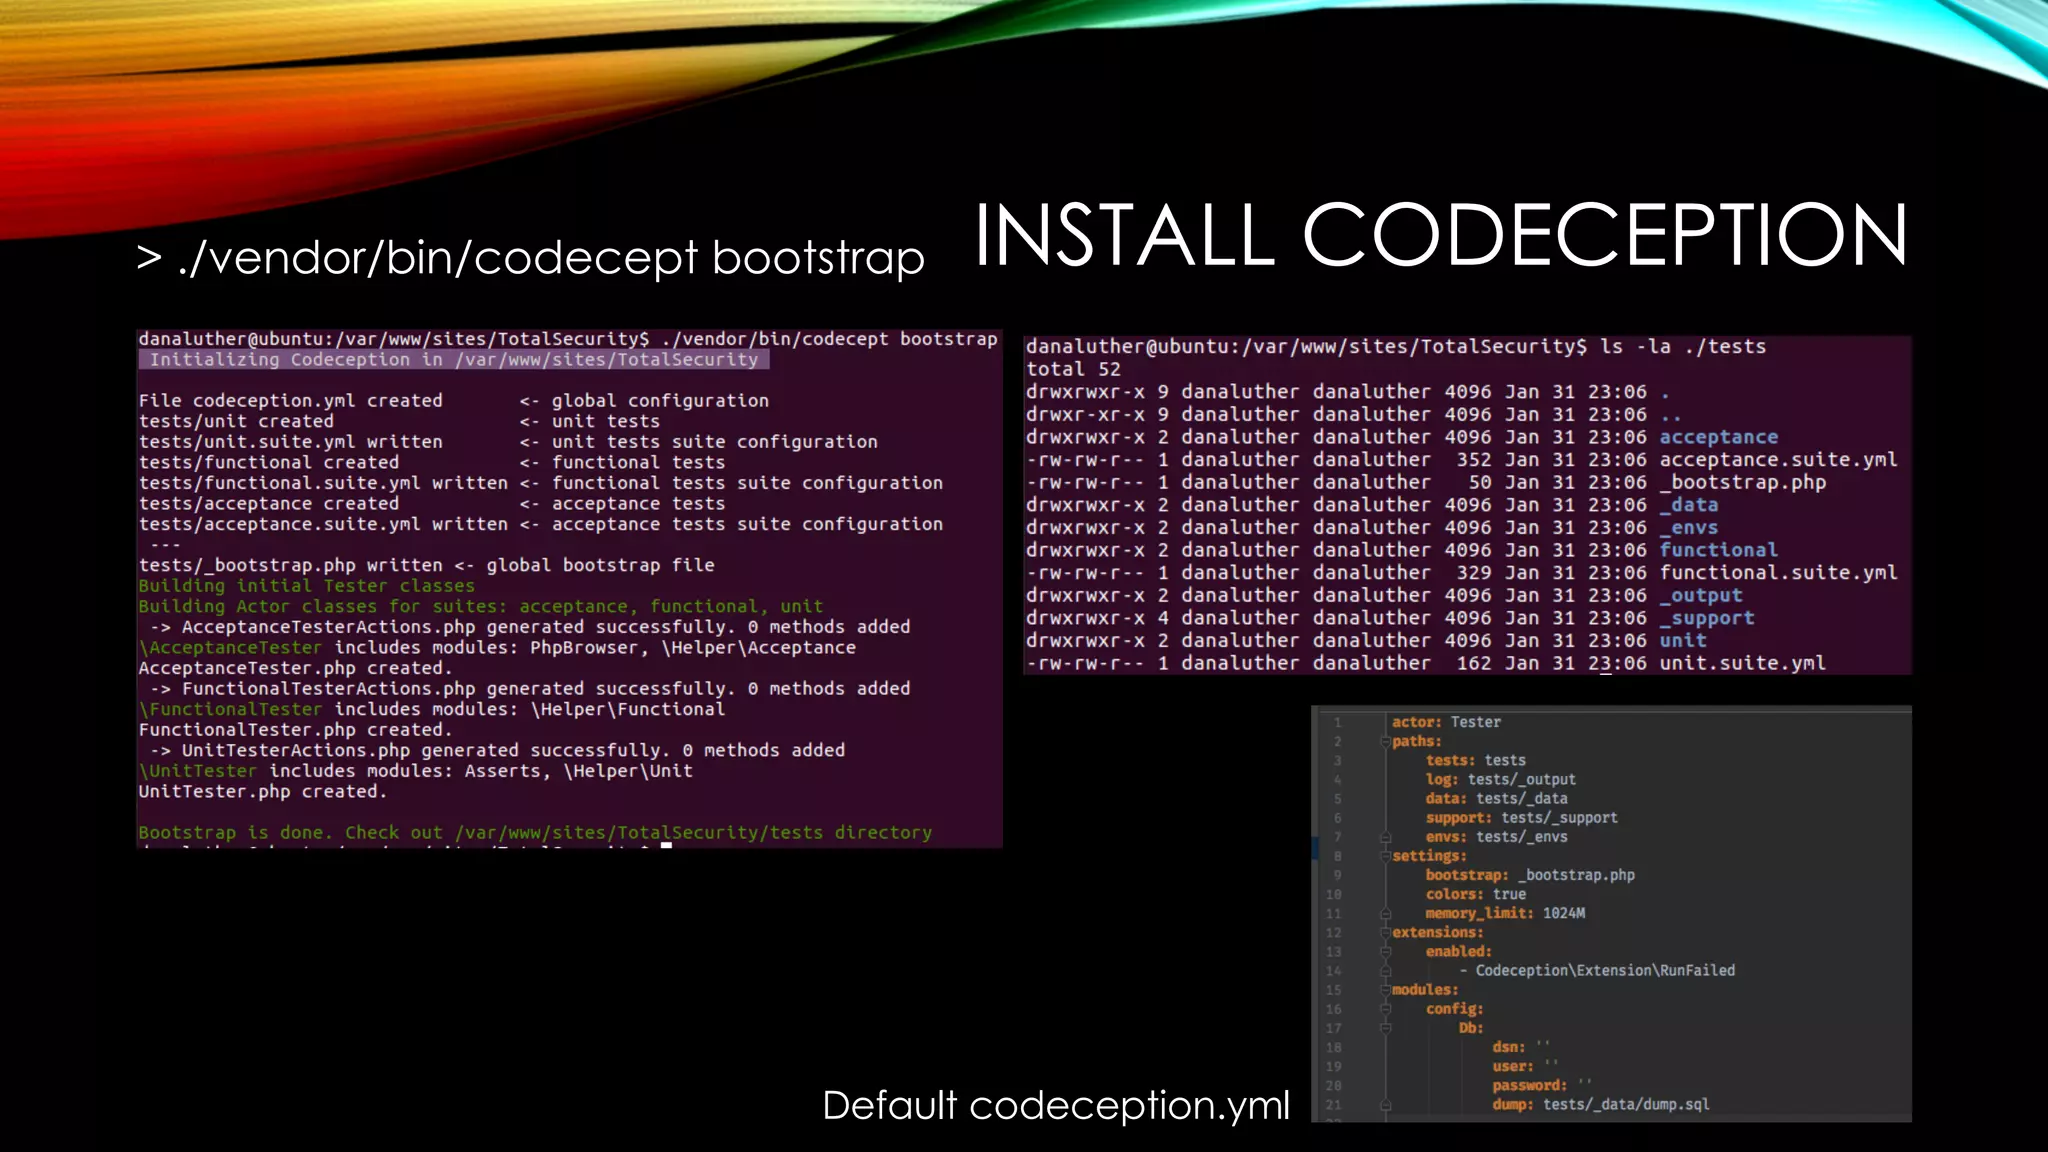Collapse the 'config:' fold marker in YAML editor
The width and height of the screenshot is (2048, 1152).
pos(1386,1009)
